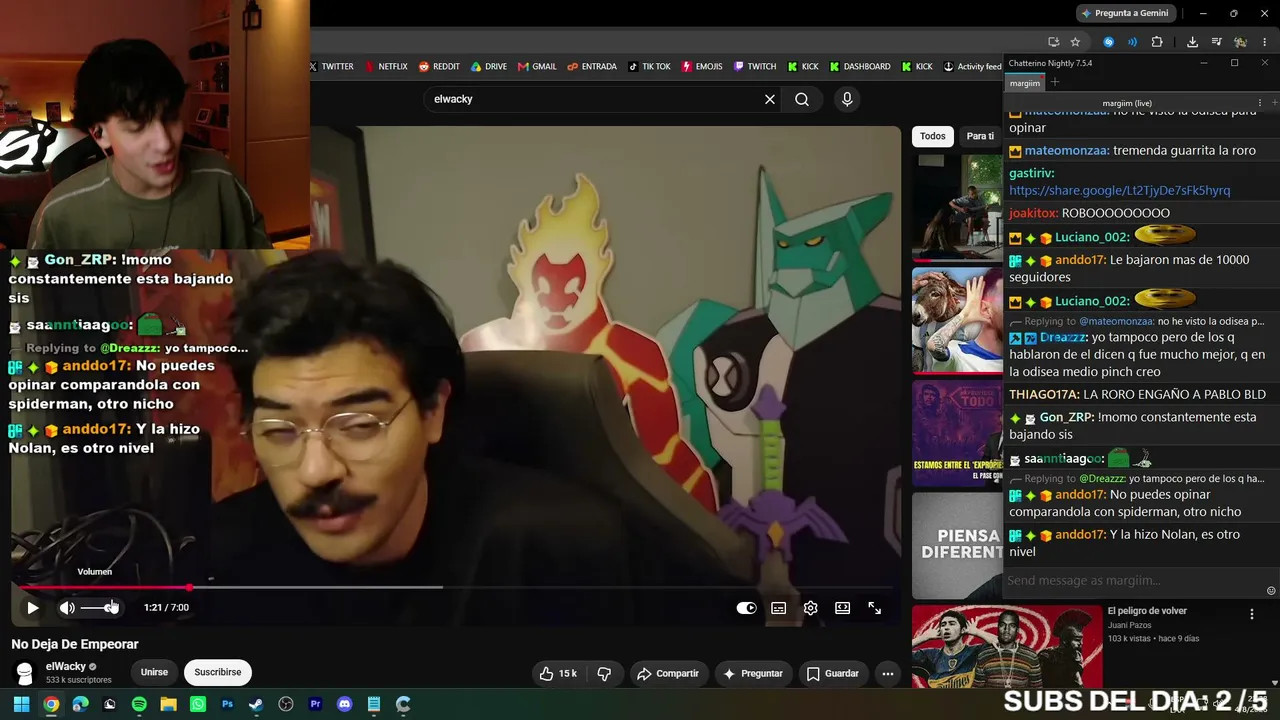
Task: Open the TWITTER bookmark
Action: point(331,67)
